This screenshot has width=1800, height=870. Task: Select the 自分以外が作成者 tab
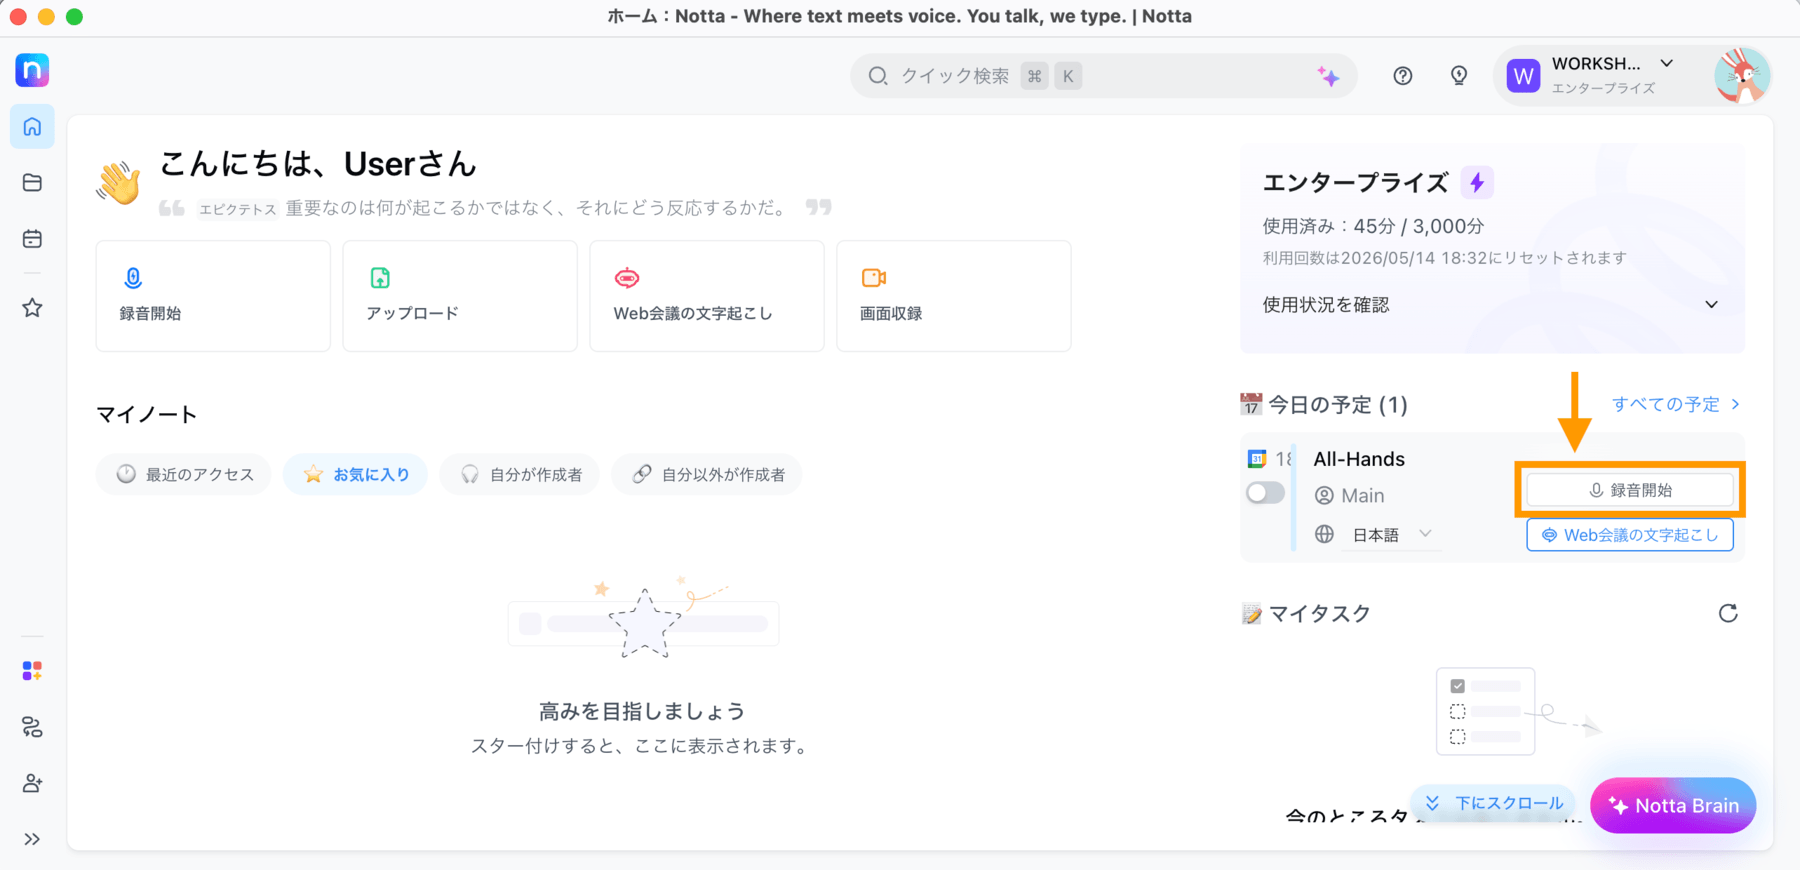707,474
